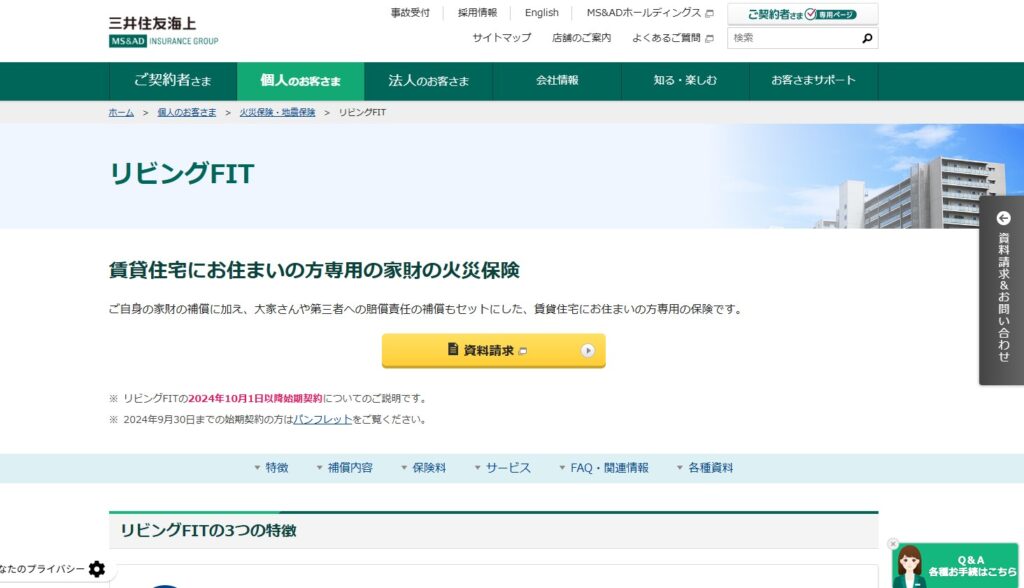Click the 火災保険・地震保険 breadcrumb
Screen dimensions: 1024x588
tap(277, 112)
